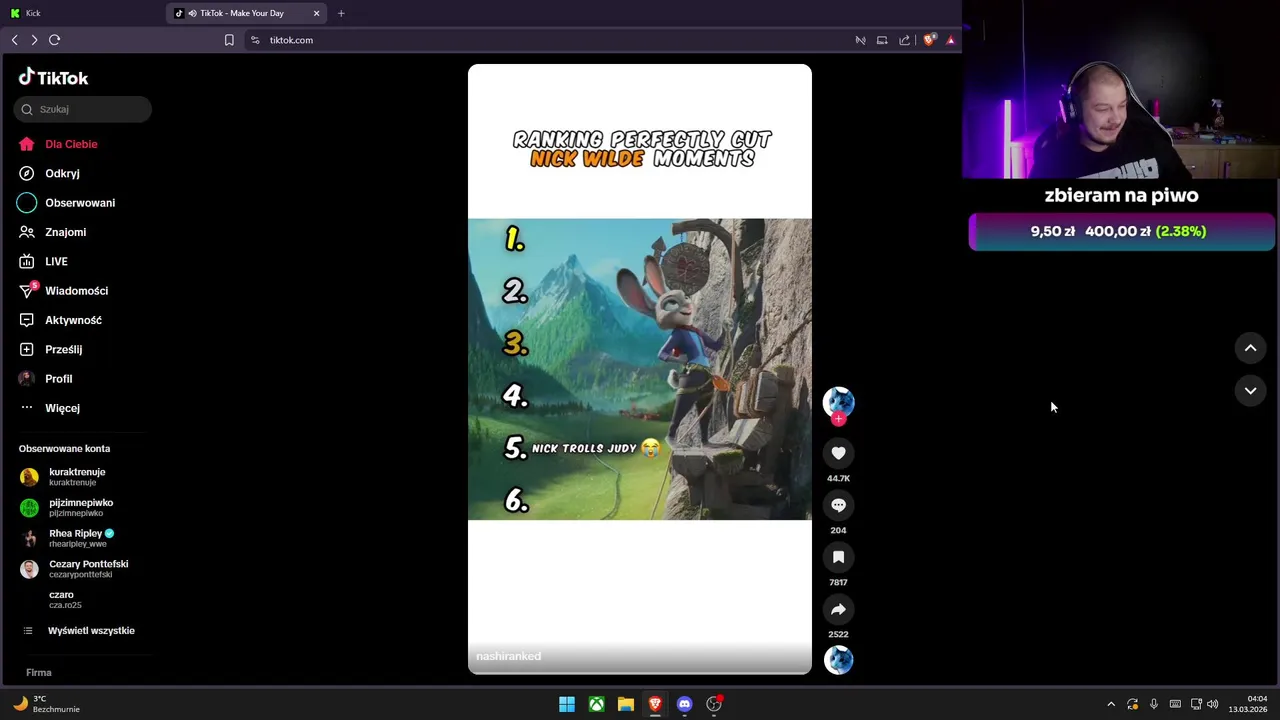Like the video with the heart icon
The image size is (1280, 720).
[838, 453]
